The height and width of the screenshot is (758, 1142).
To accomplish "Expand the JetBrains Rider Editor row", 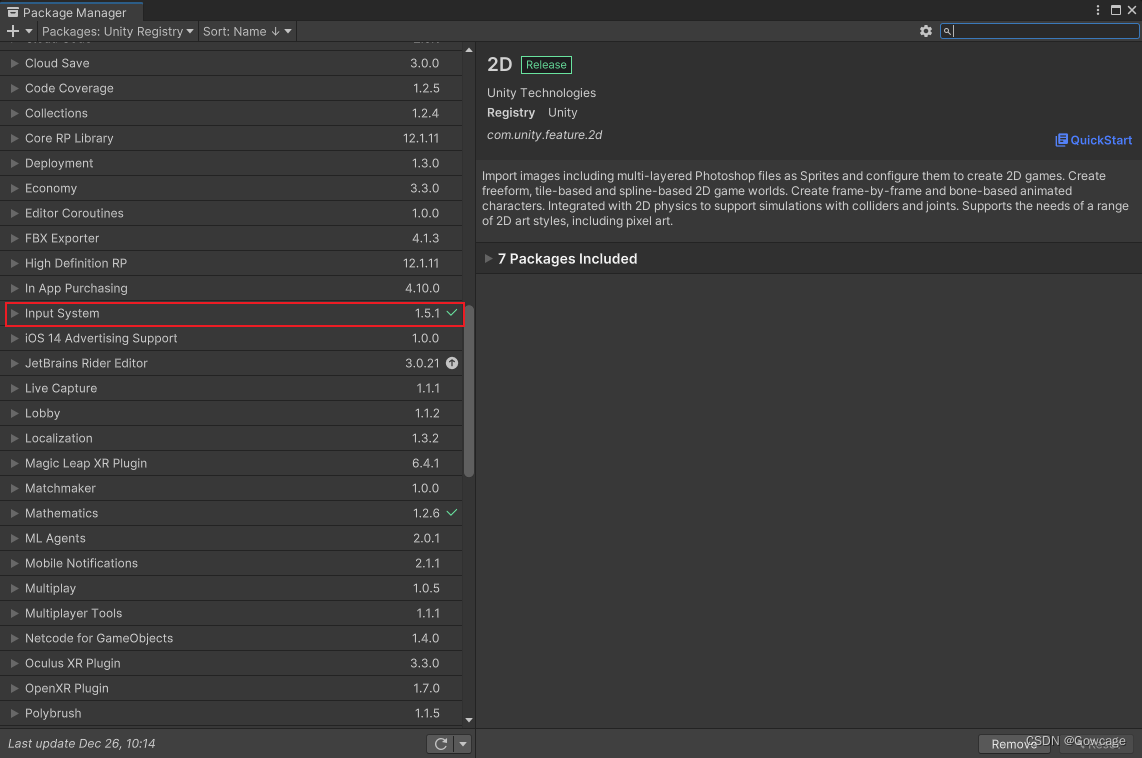I will click(x=14, y=363).
